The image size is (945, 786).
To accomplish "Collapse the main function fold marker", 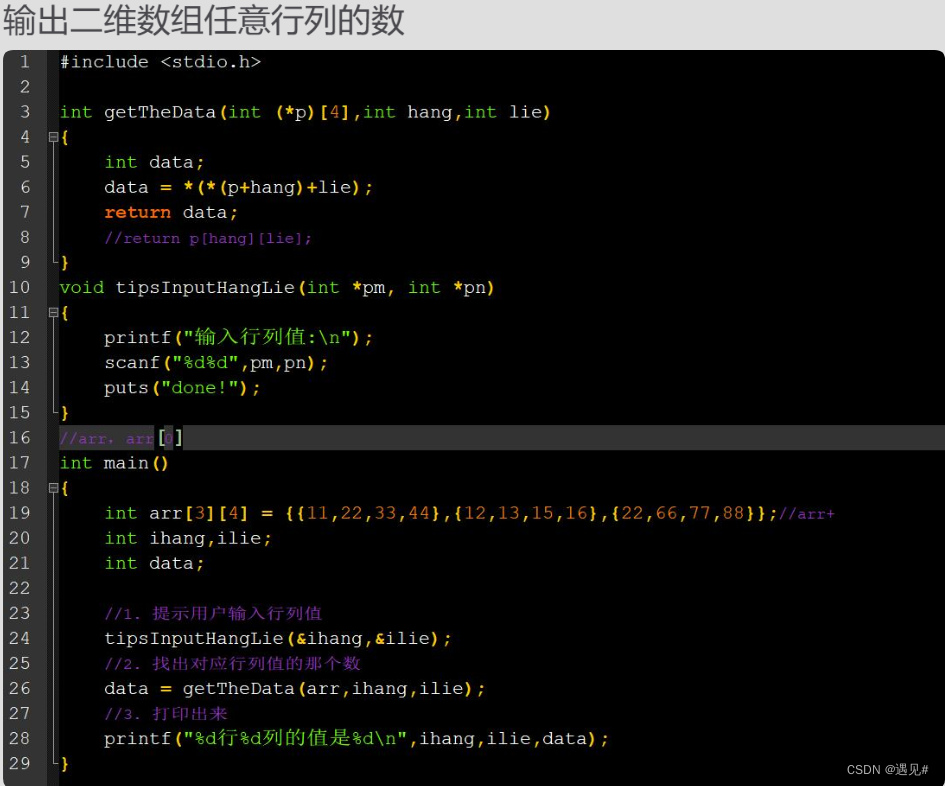I will [53, 488].
